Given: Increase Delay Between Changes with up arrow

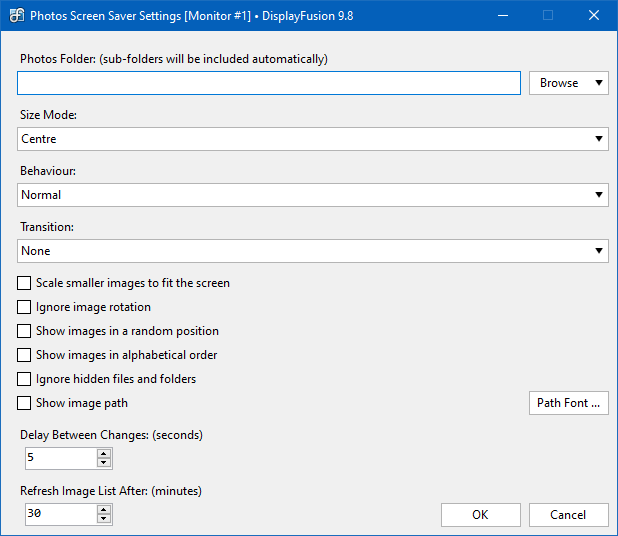Looking at the screenshot, I should pos(104,453).
